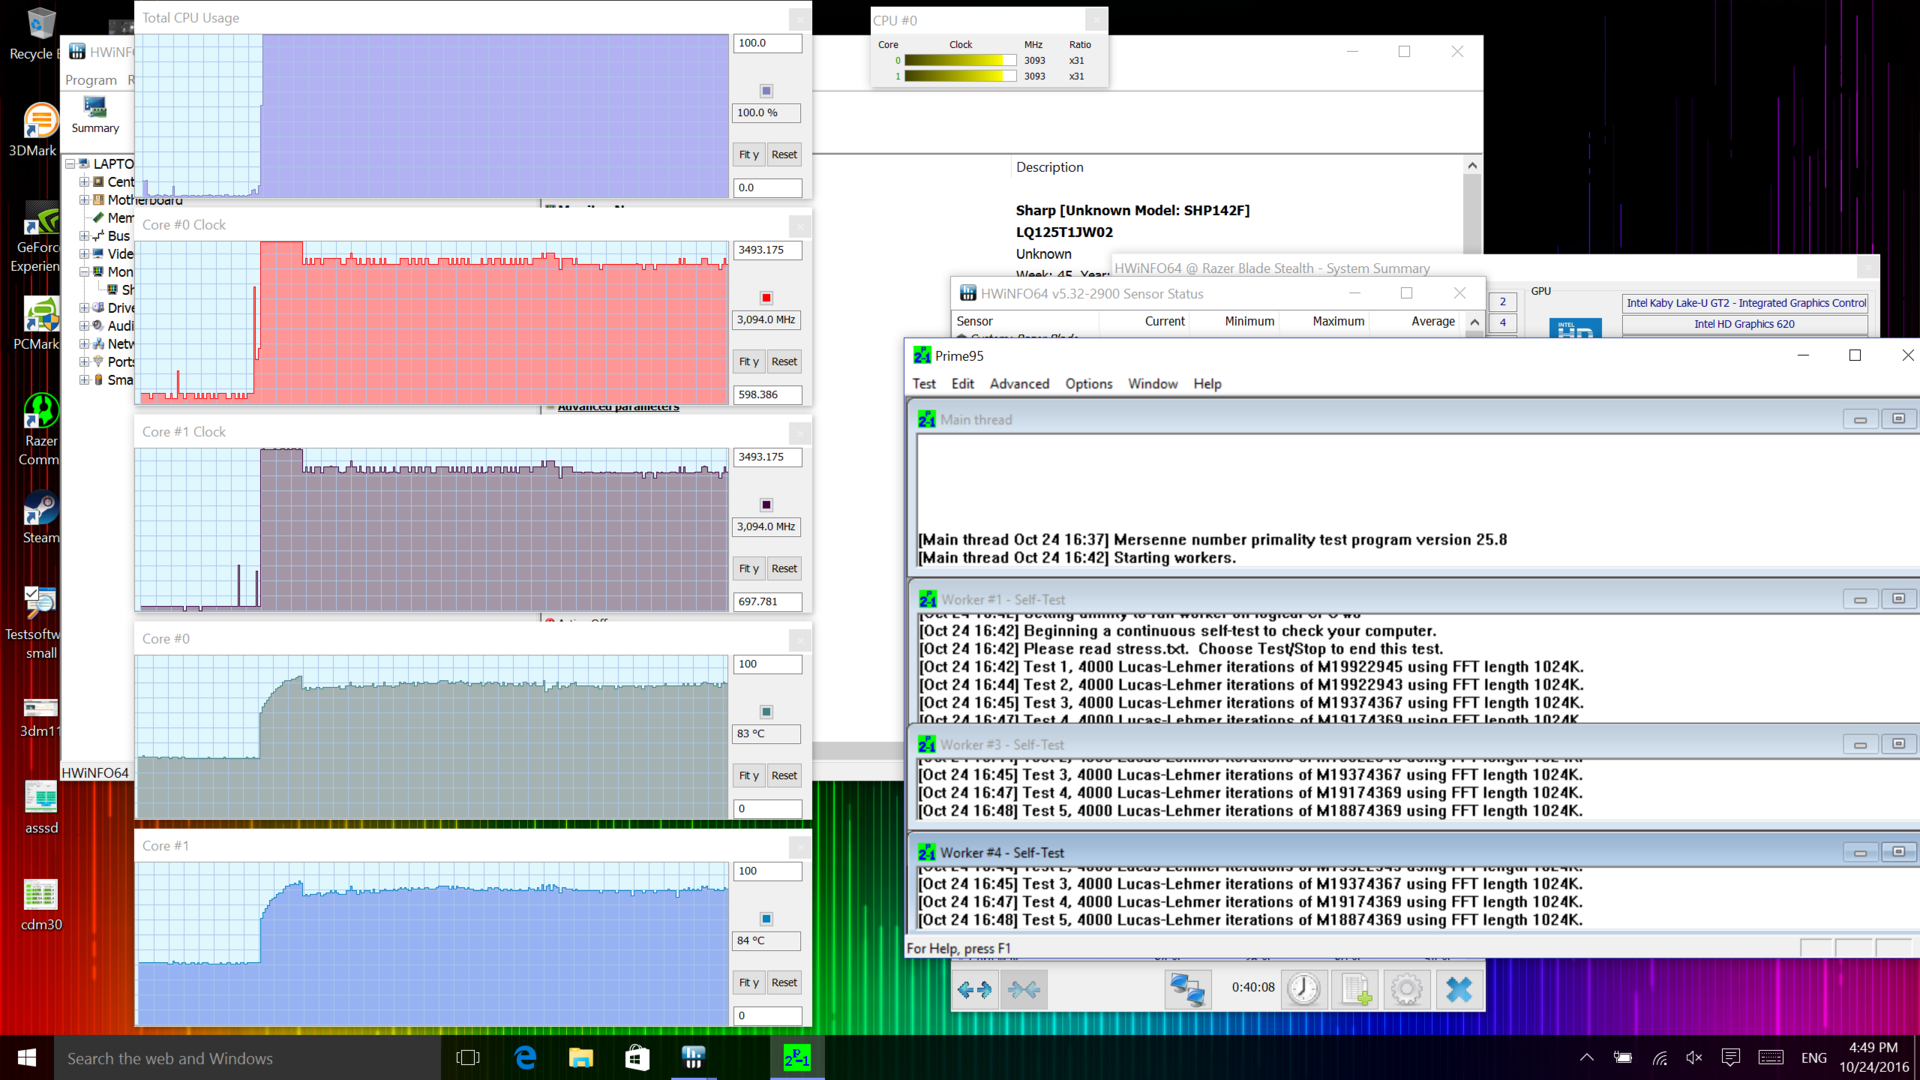Click Fit y on Total CPU Usage graph

[748, 155]
